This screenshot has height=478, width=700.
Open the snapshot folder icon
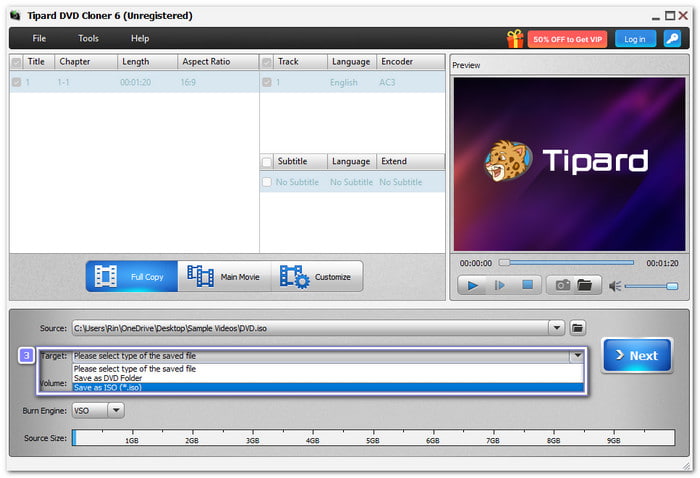(x=584, y=285)
